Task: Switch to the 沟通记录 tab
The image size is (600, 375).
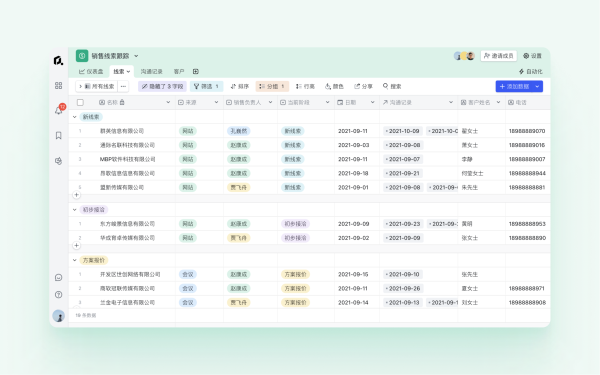Action: coord(152,72)
